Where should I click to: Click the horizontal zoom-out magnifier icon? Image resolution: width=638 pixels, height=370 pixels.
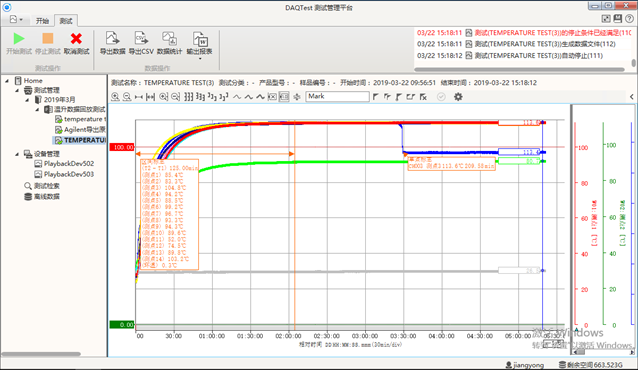127,96
